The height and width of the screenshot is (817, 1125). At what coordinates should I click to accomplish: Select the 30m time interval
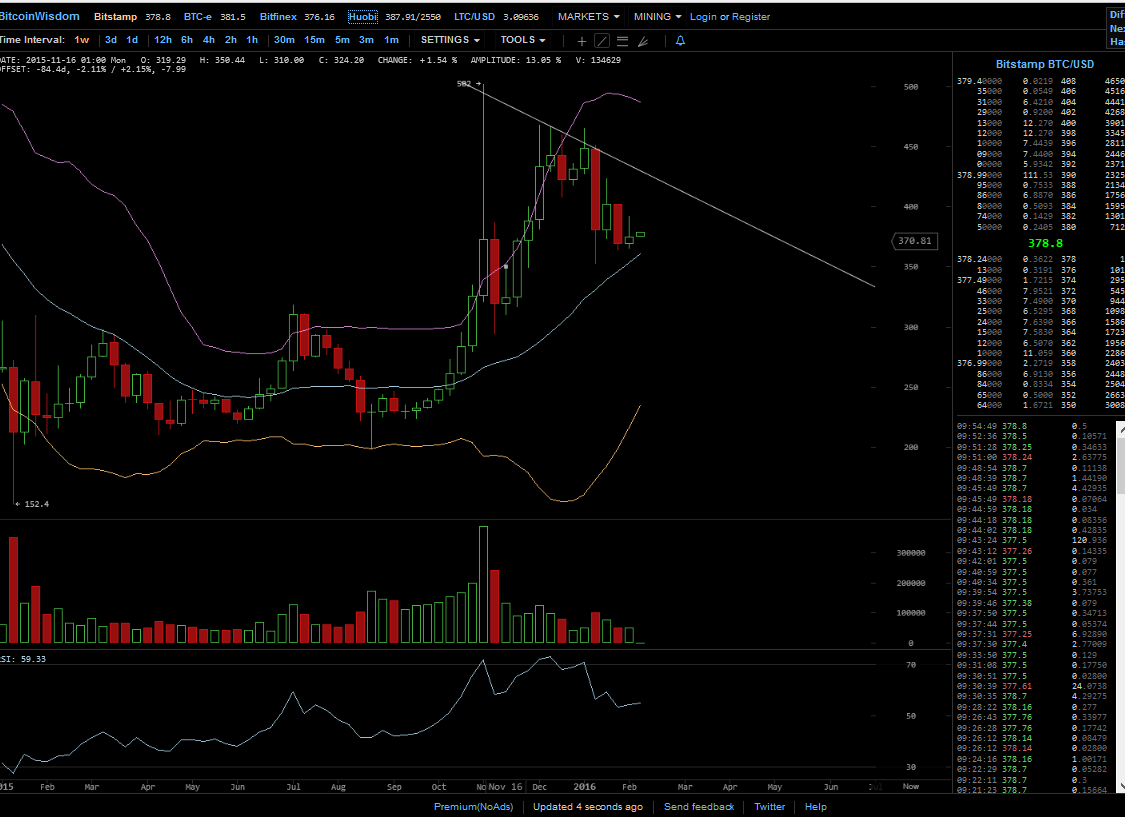click(x=284, y=40)
